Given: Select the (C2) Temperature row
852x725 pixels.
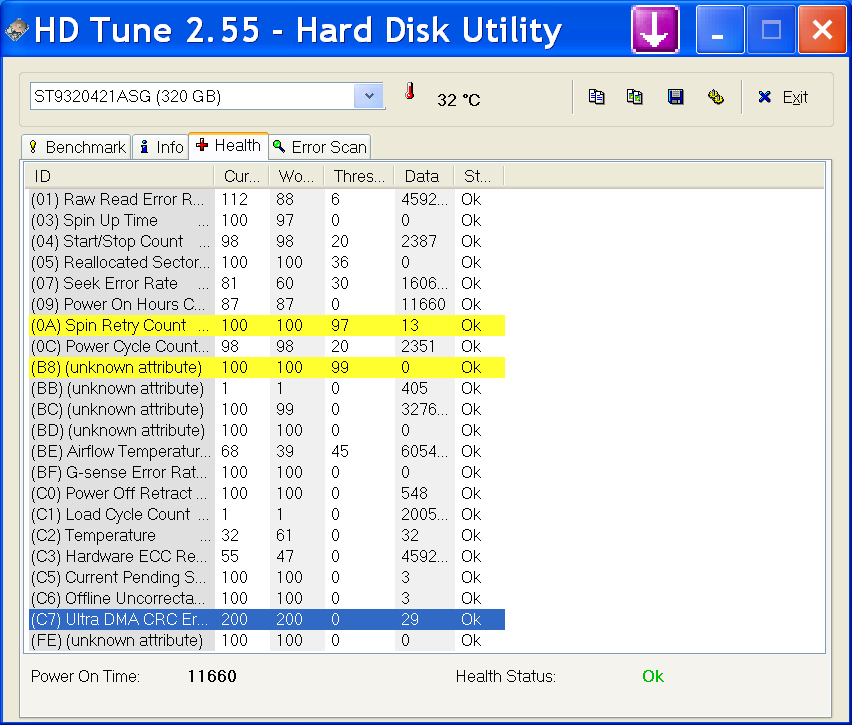Looking at the screenshot, I should coord(267,535).
